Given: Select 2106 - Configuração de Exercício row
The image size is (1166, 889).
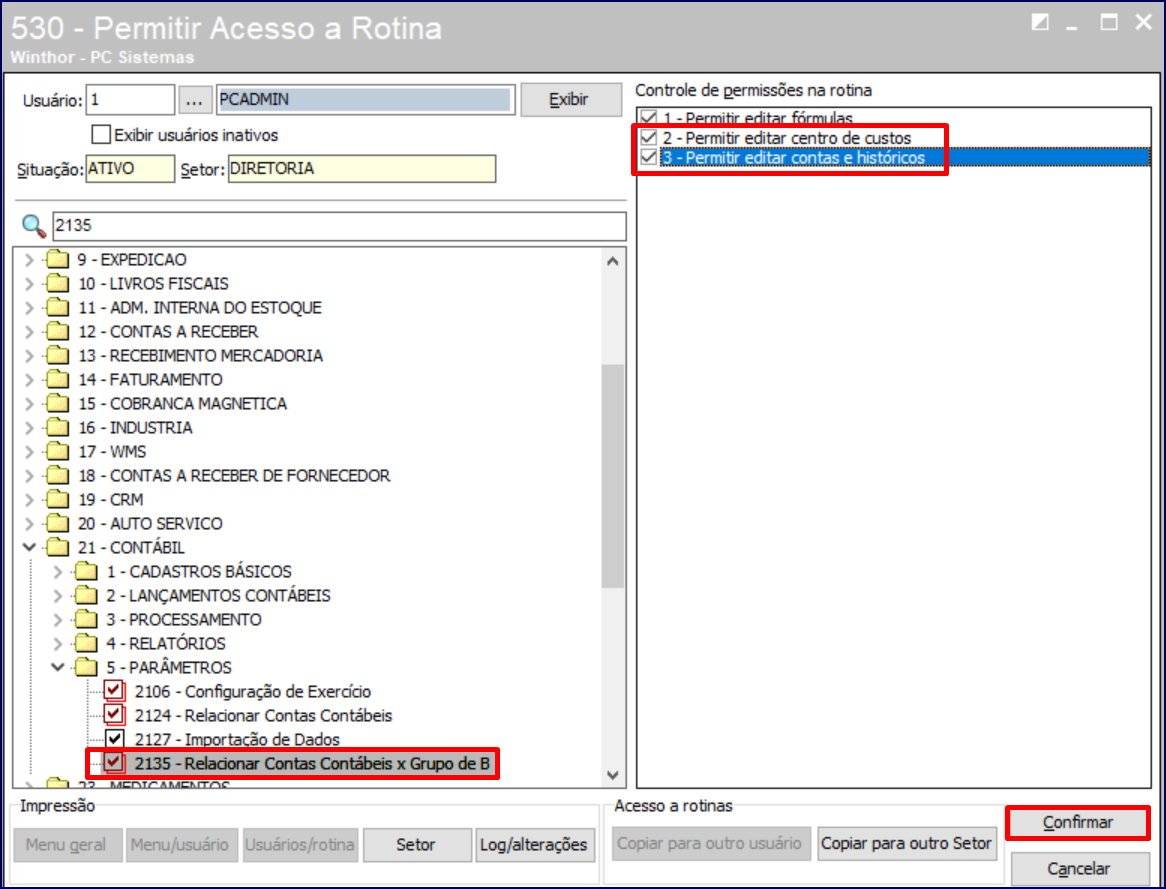Looking at the screenshot, I should [x=253, y=692].
